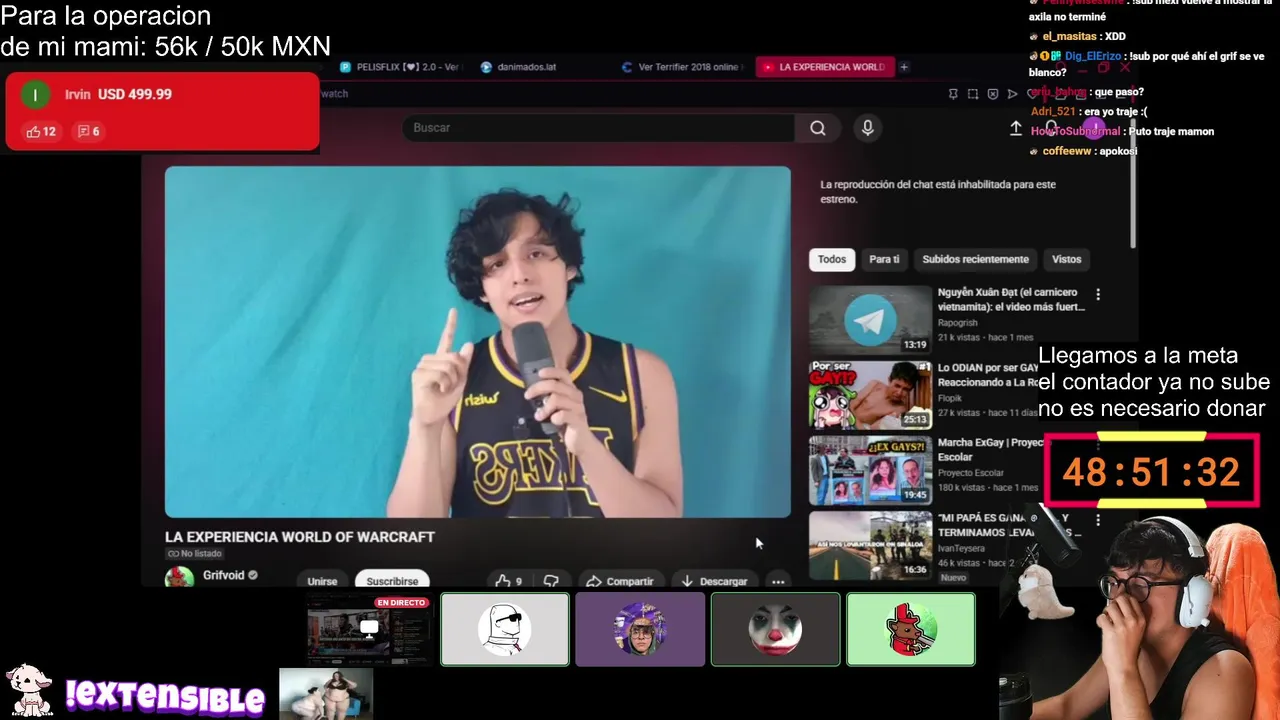Open Grifvoid channel name link
Screen dimensions: 1280x720
coord(223,575)
